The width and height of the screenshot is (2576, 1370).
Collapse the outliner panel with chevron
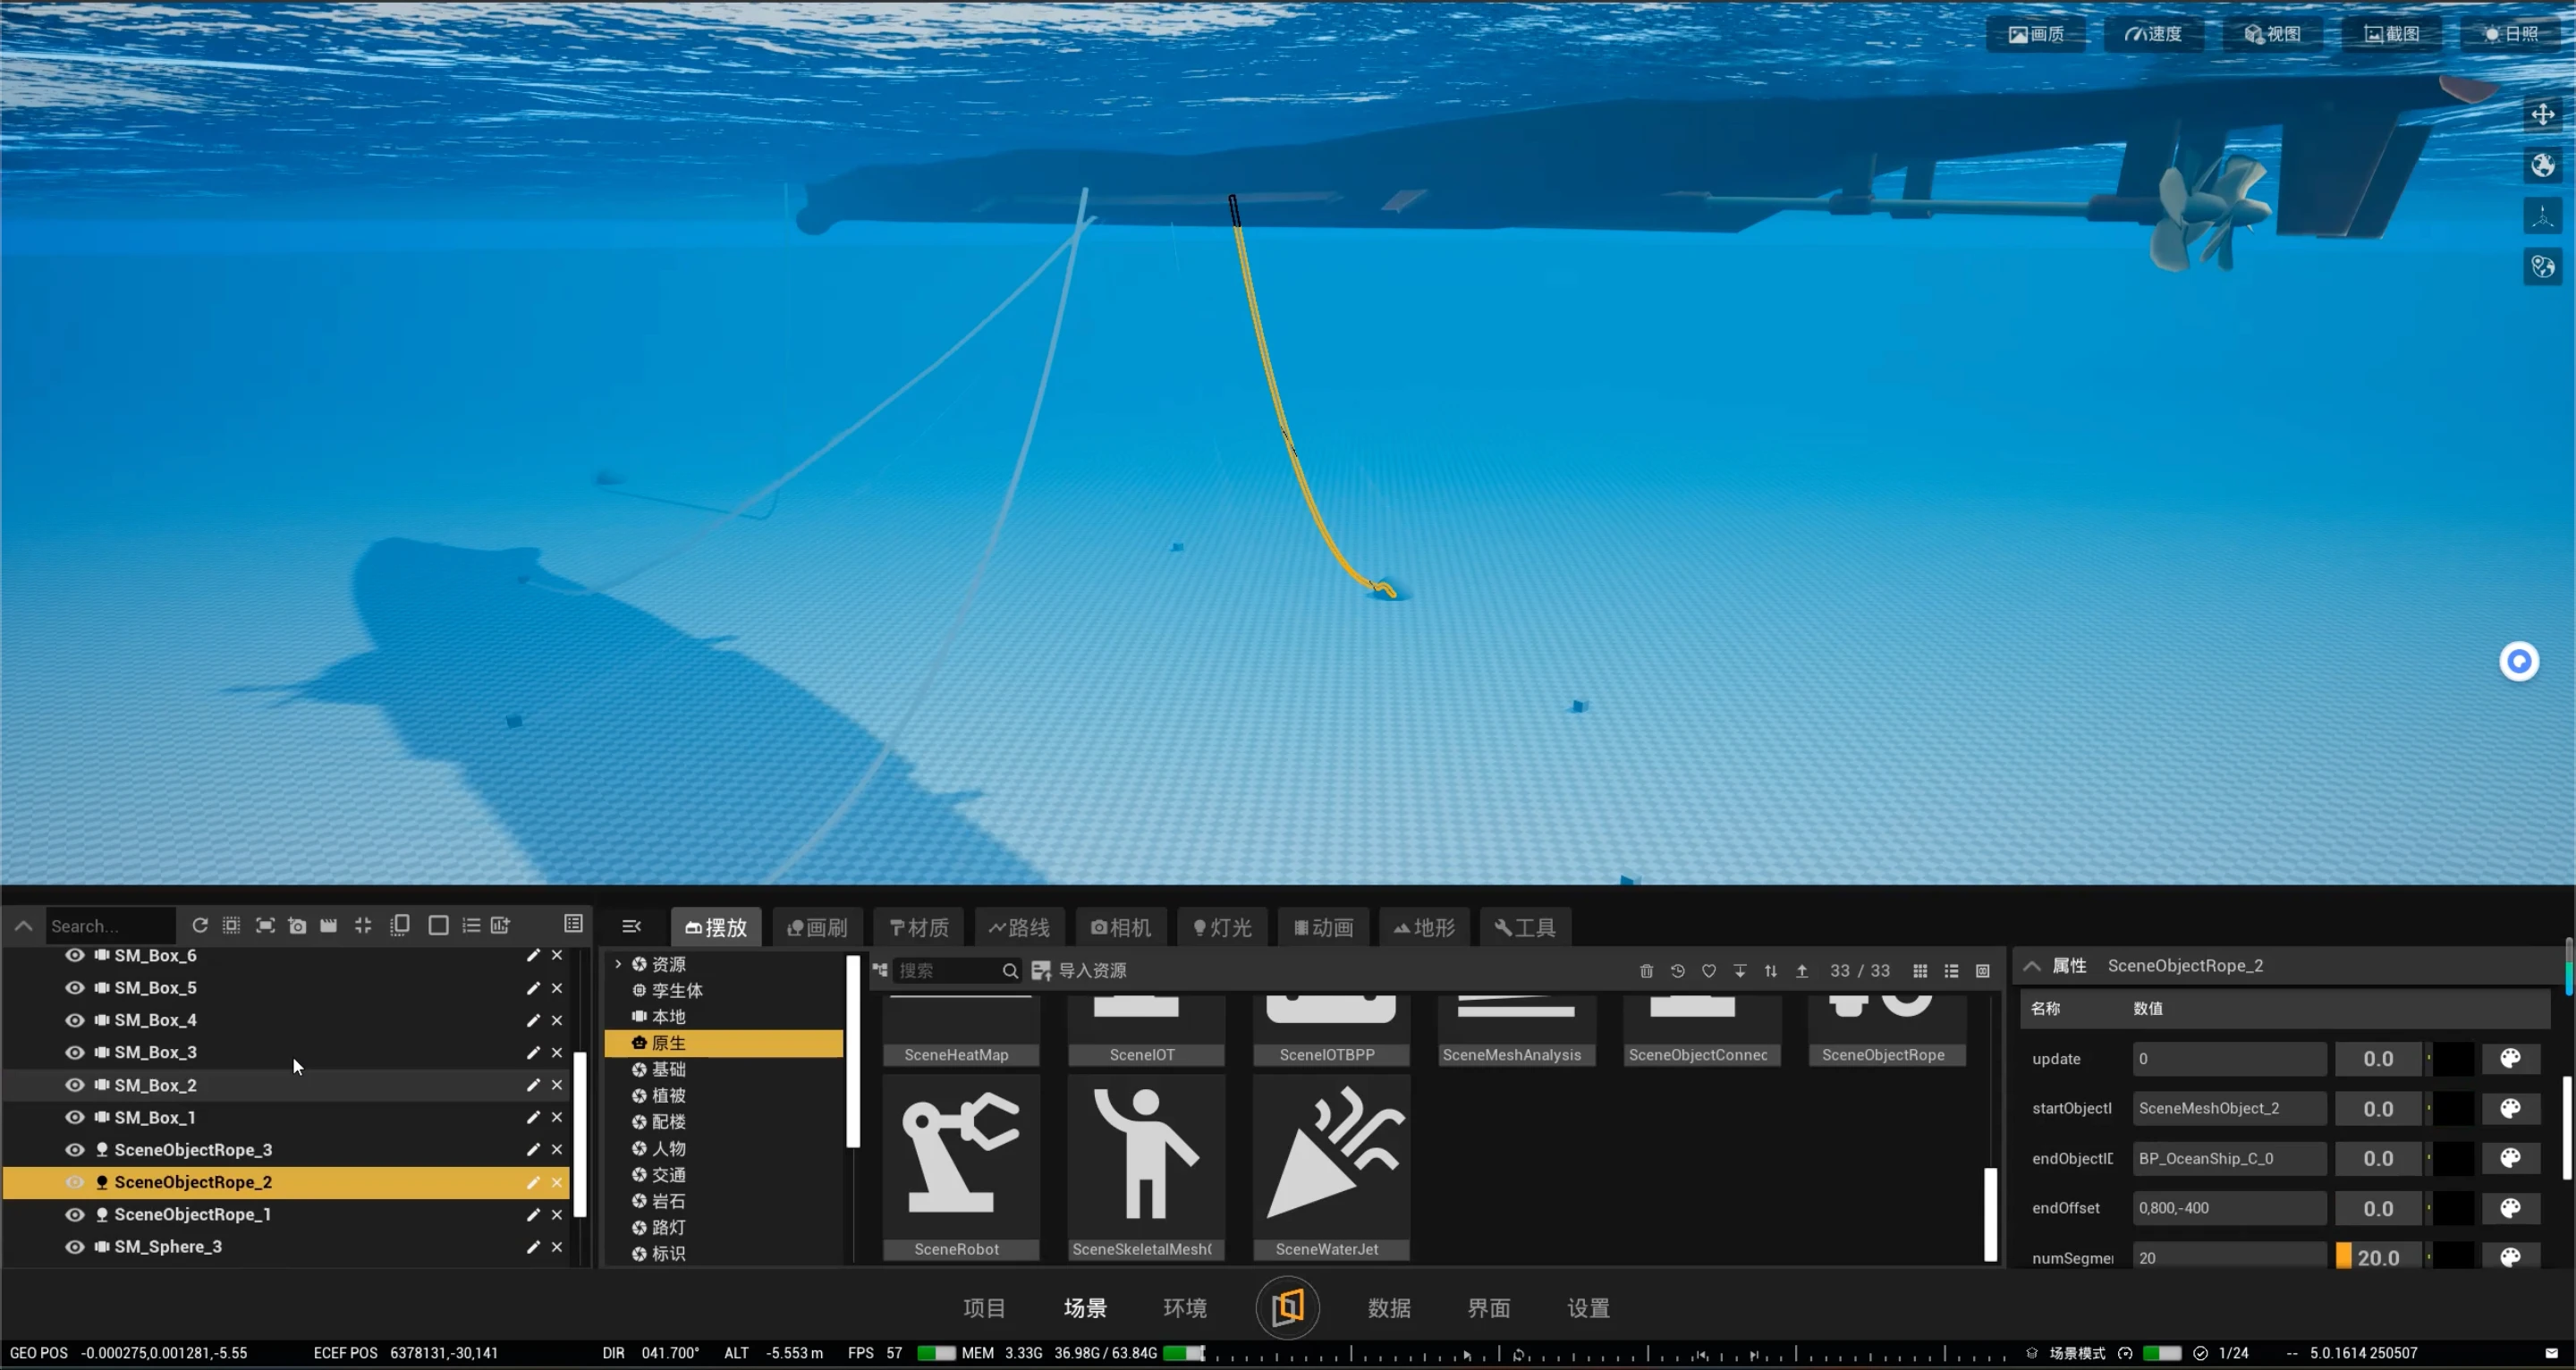coord(24,925)
